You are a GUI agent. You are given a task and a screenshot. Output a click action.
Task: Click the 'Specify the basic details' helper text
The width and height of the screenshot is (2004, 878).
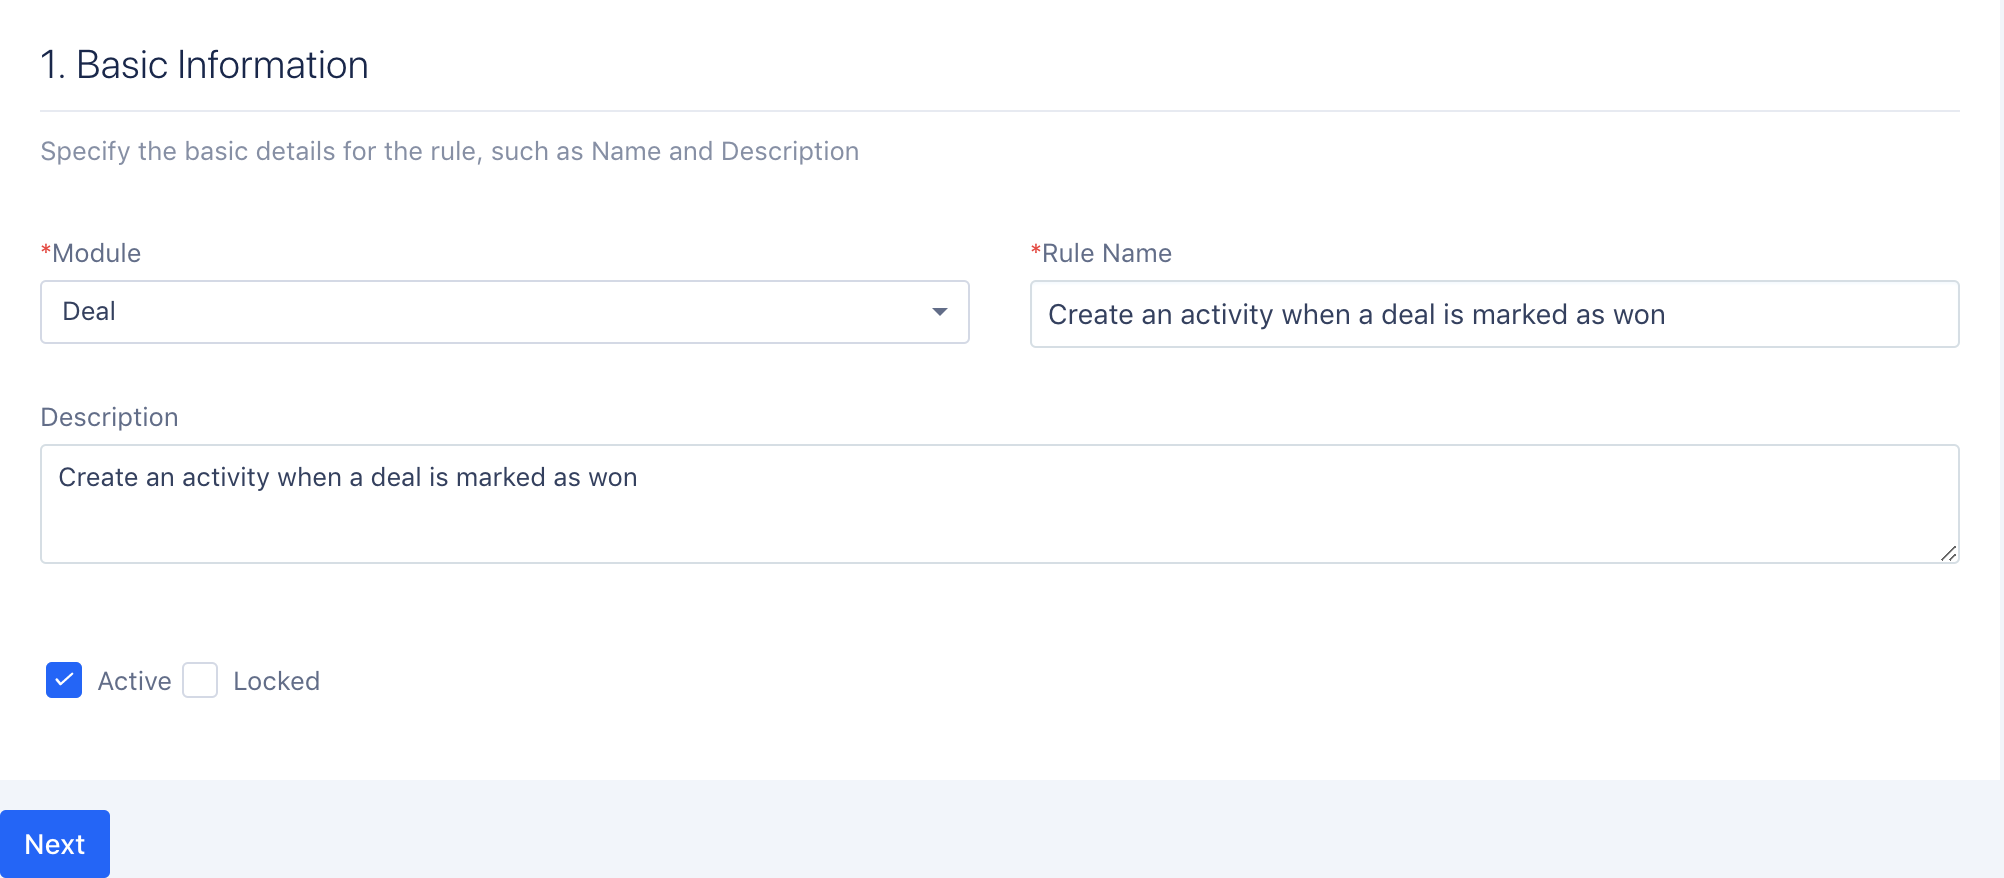(x=449, y=151)
